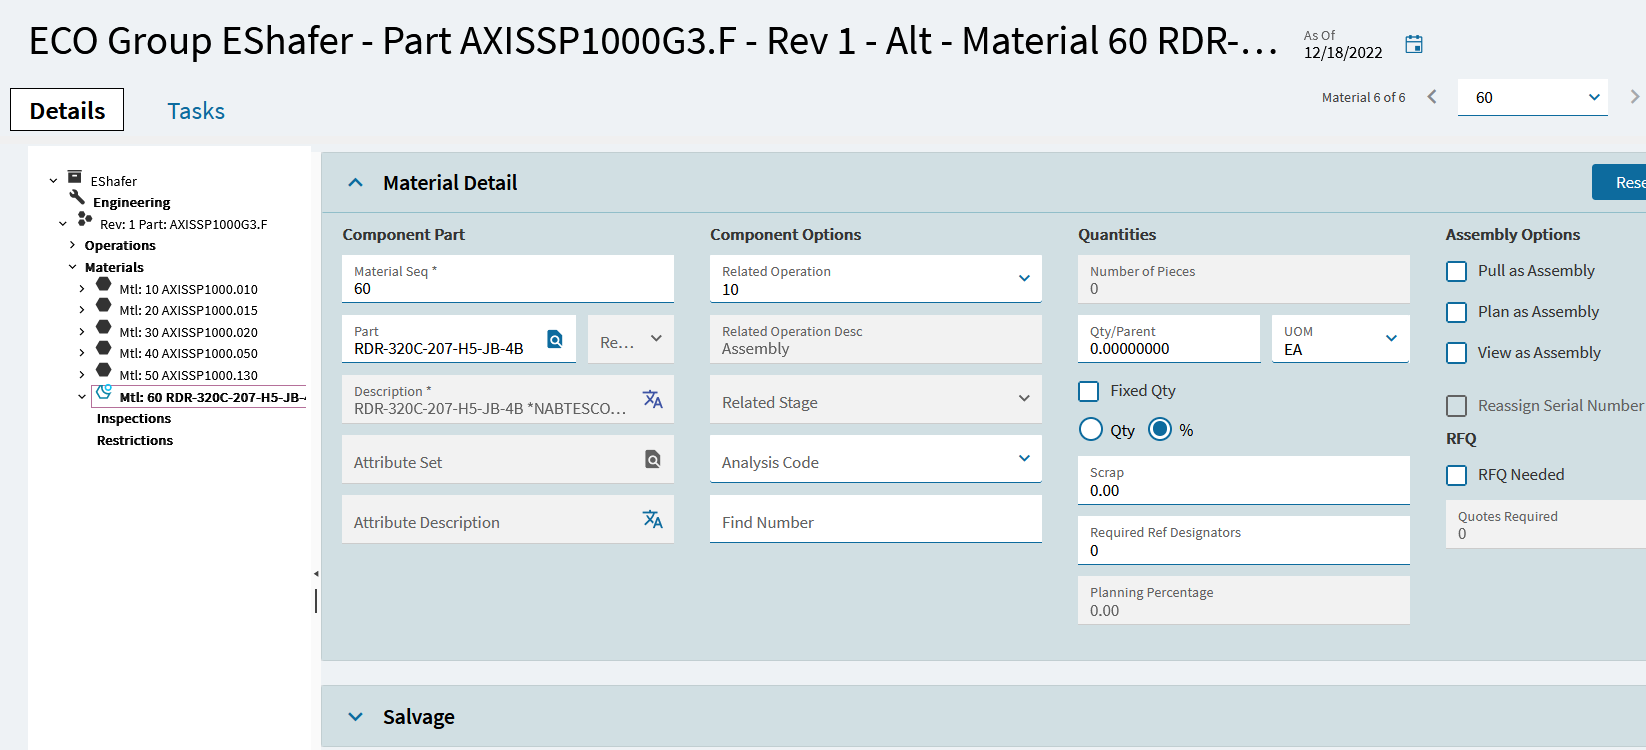1646x750 pixels.
Task: Open Inspections under material 60
Action: pos(134,419)
